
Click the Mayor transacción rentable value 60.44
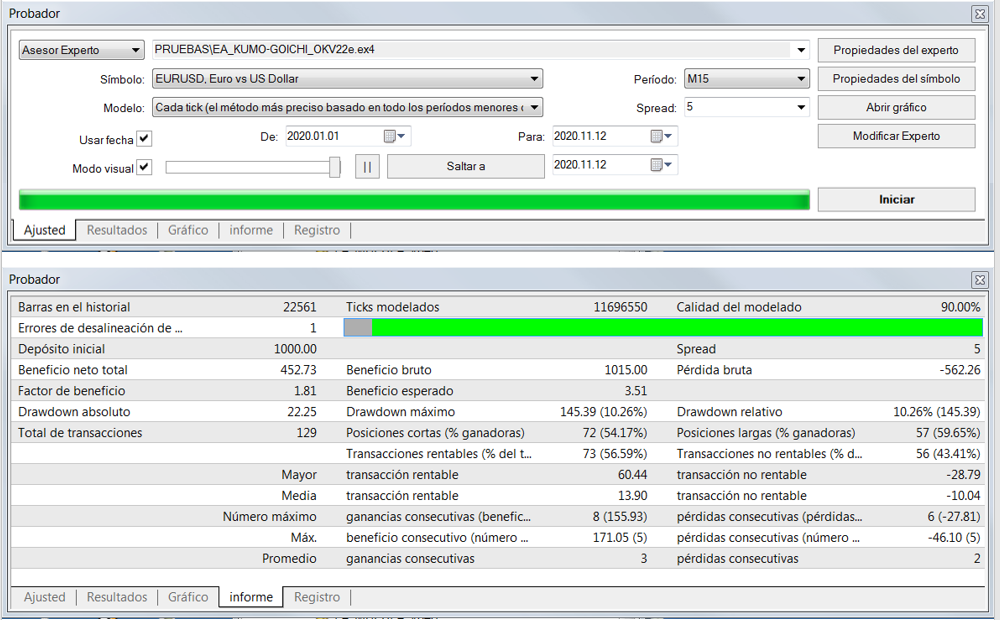(x=633, y=475)
